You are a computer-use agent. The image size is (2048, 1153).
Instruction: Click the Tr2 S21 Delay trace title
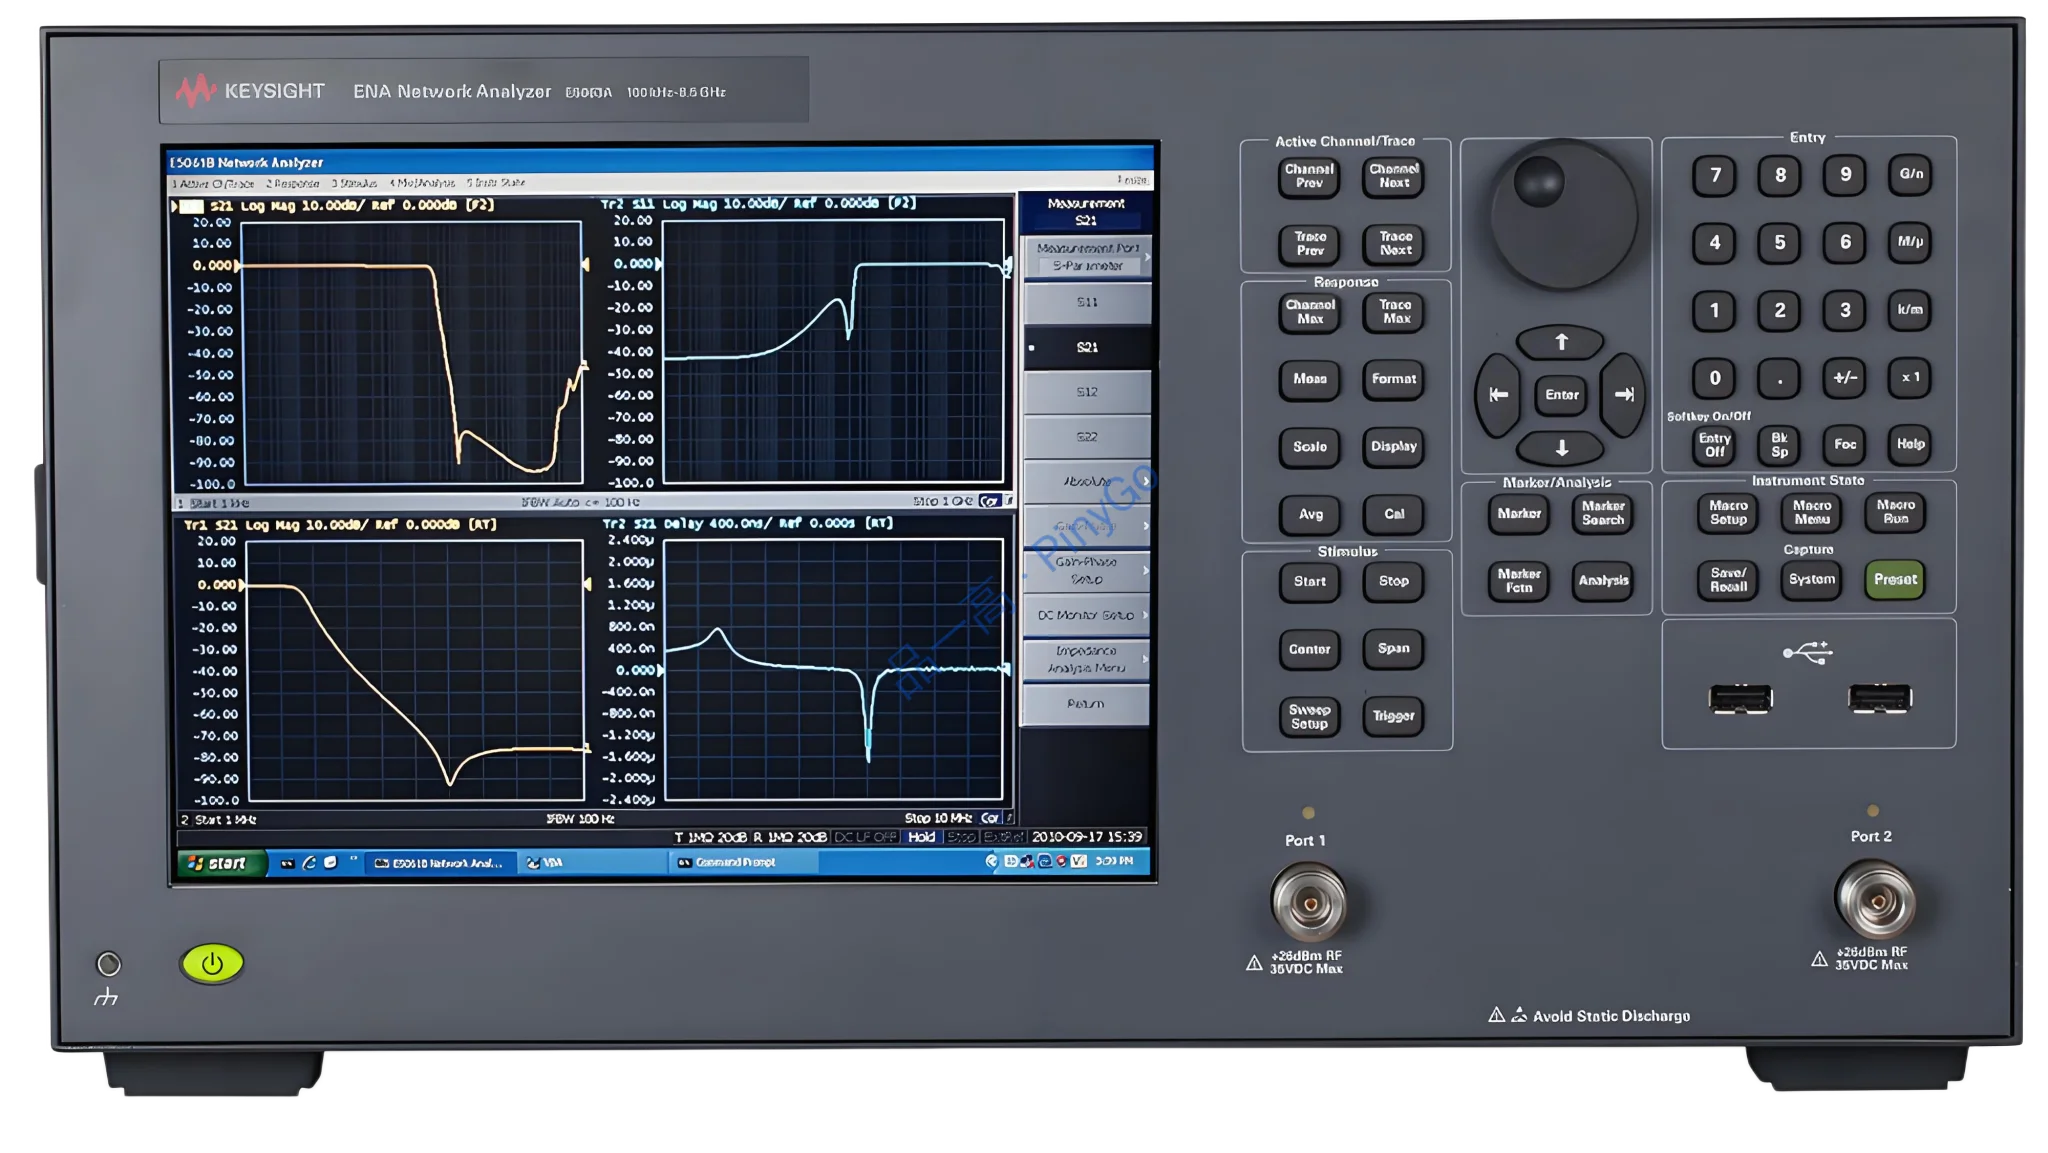[x=748, y=523]
